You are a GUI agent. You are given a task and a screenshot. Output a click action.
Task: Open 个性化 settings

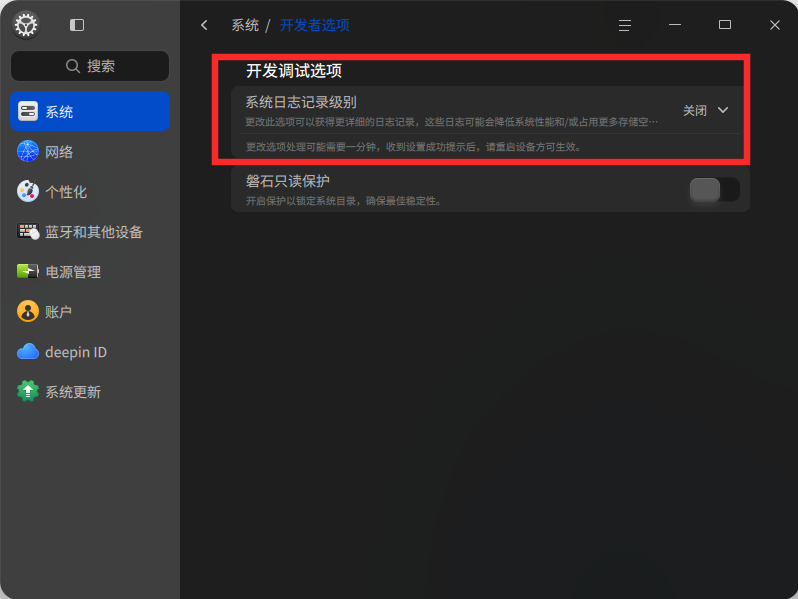click(90, 191)
